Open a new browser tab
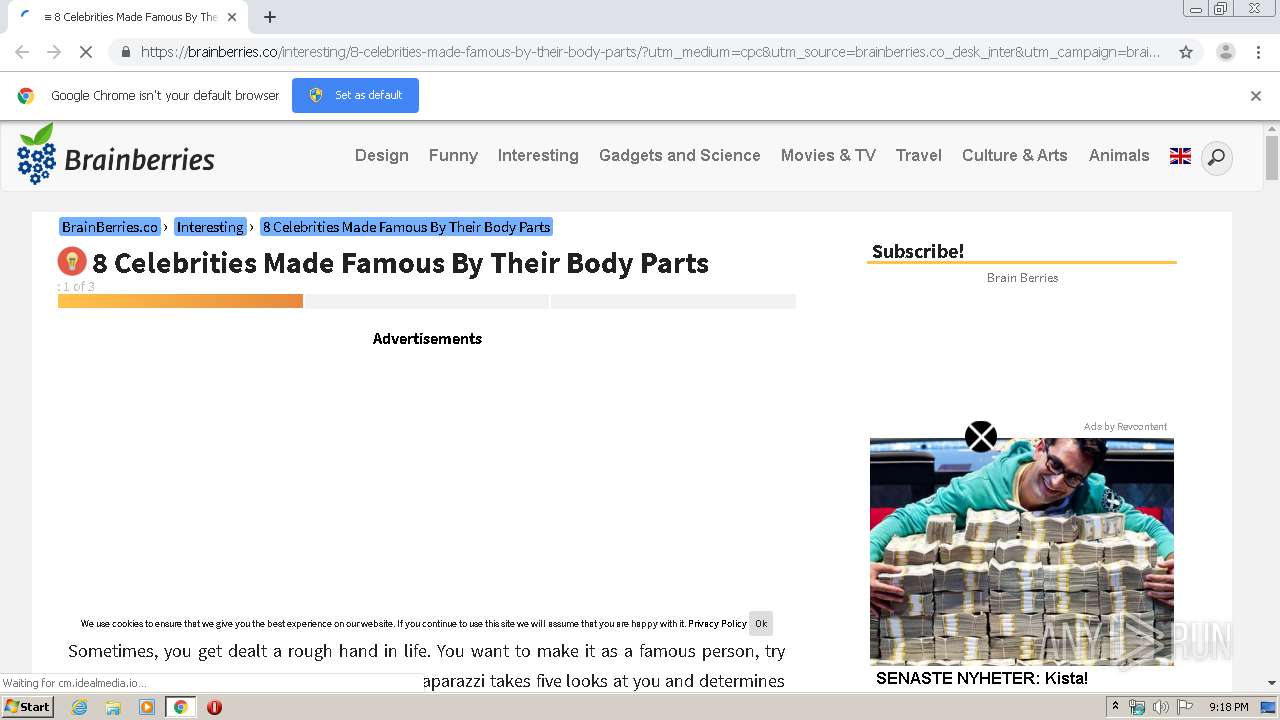Viewport: 1280px width, 720px height. (270, 17)
